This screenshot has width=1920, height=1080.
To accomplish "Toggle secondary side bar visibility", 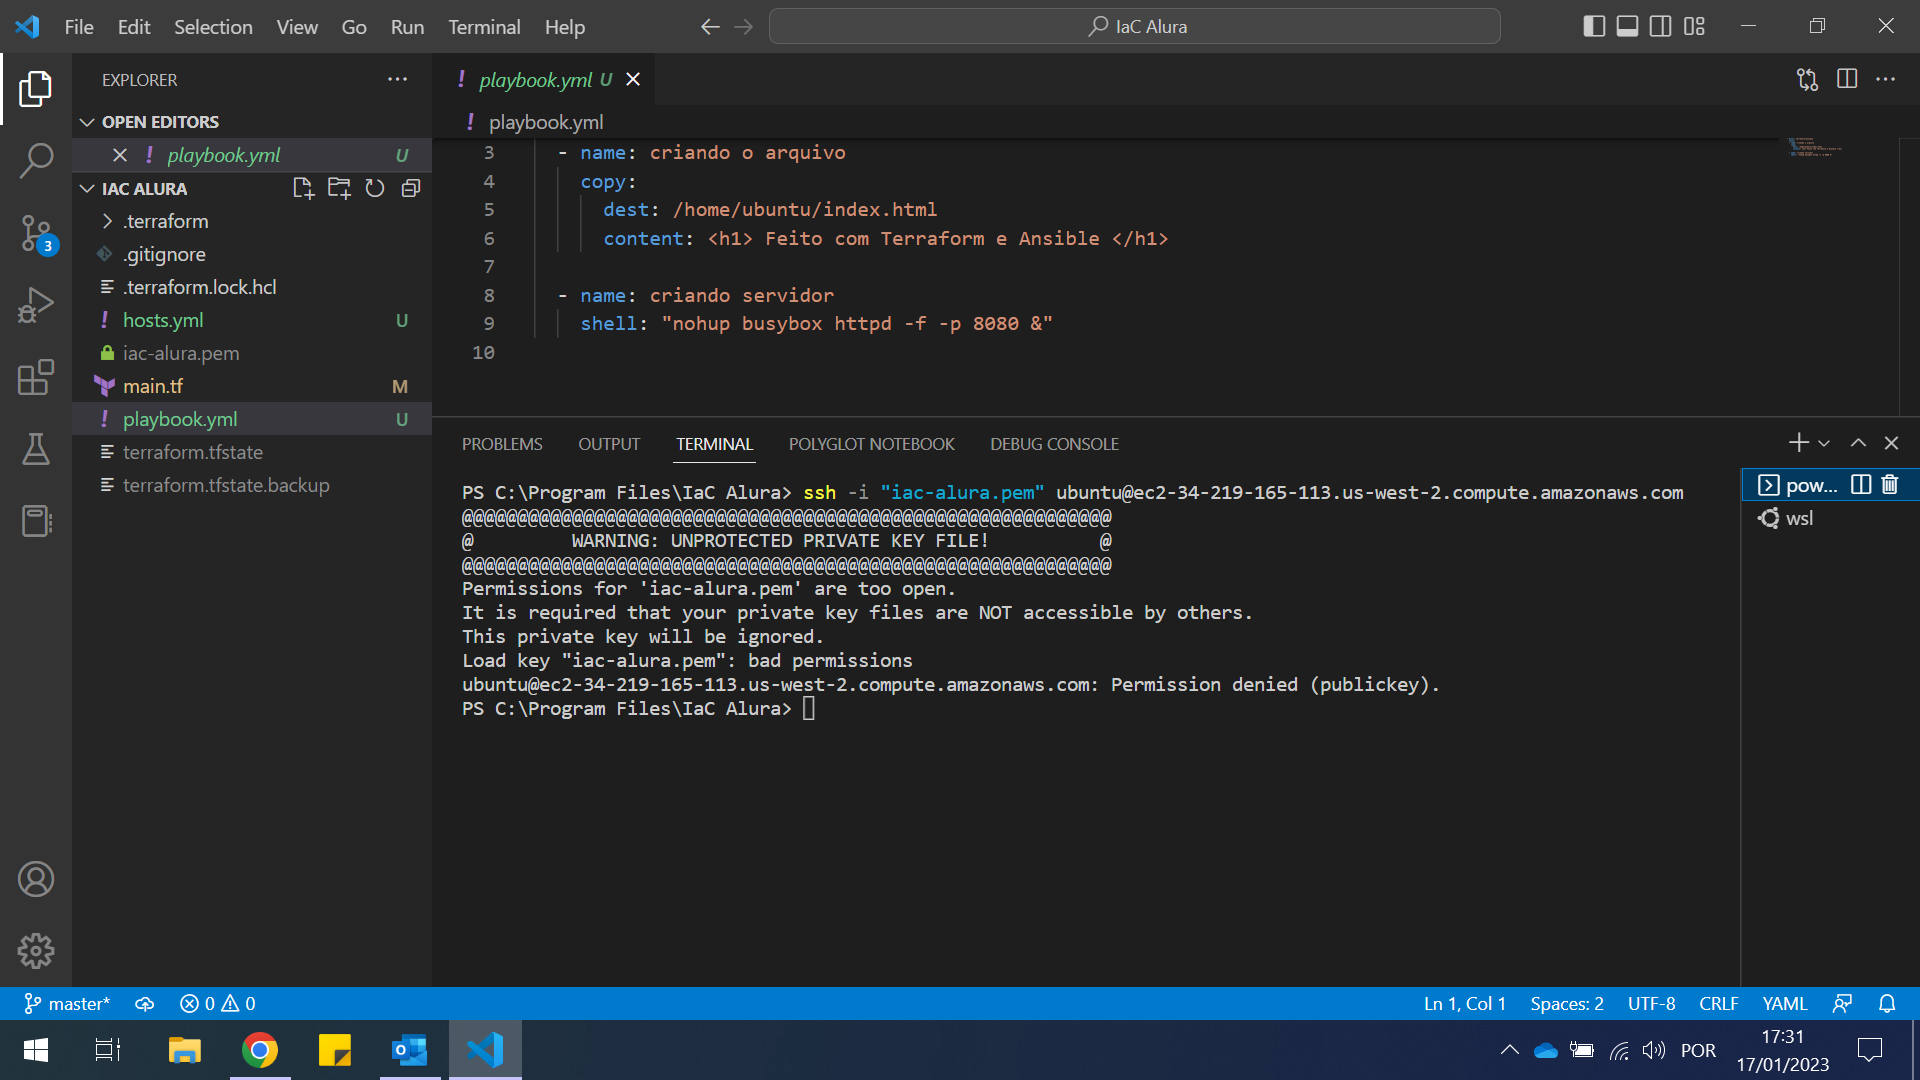I will point(1661,27).
